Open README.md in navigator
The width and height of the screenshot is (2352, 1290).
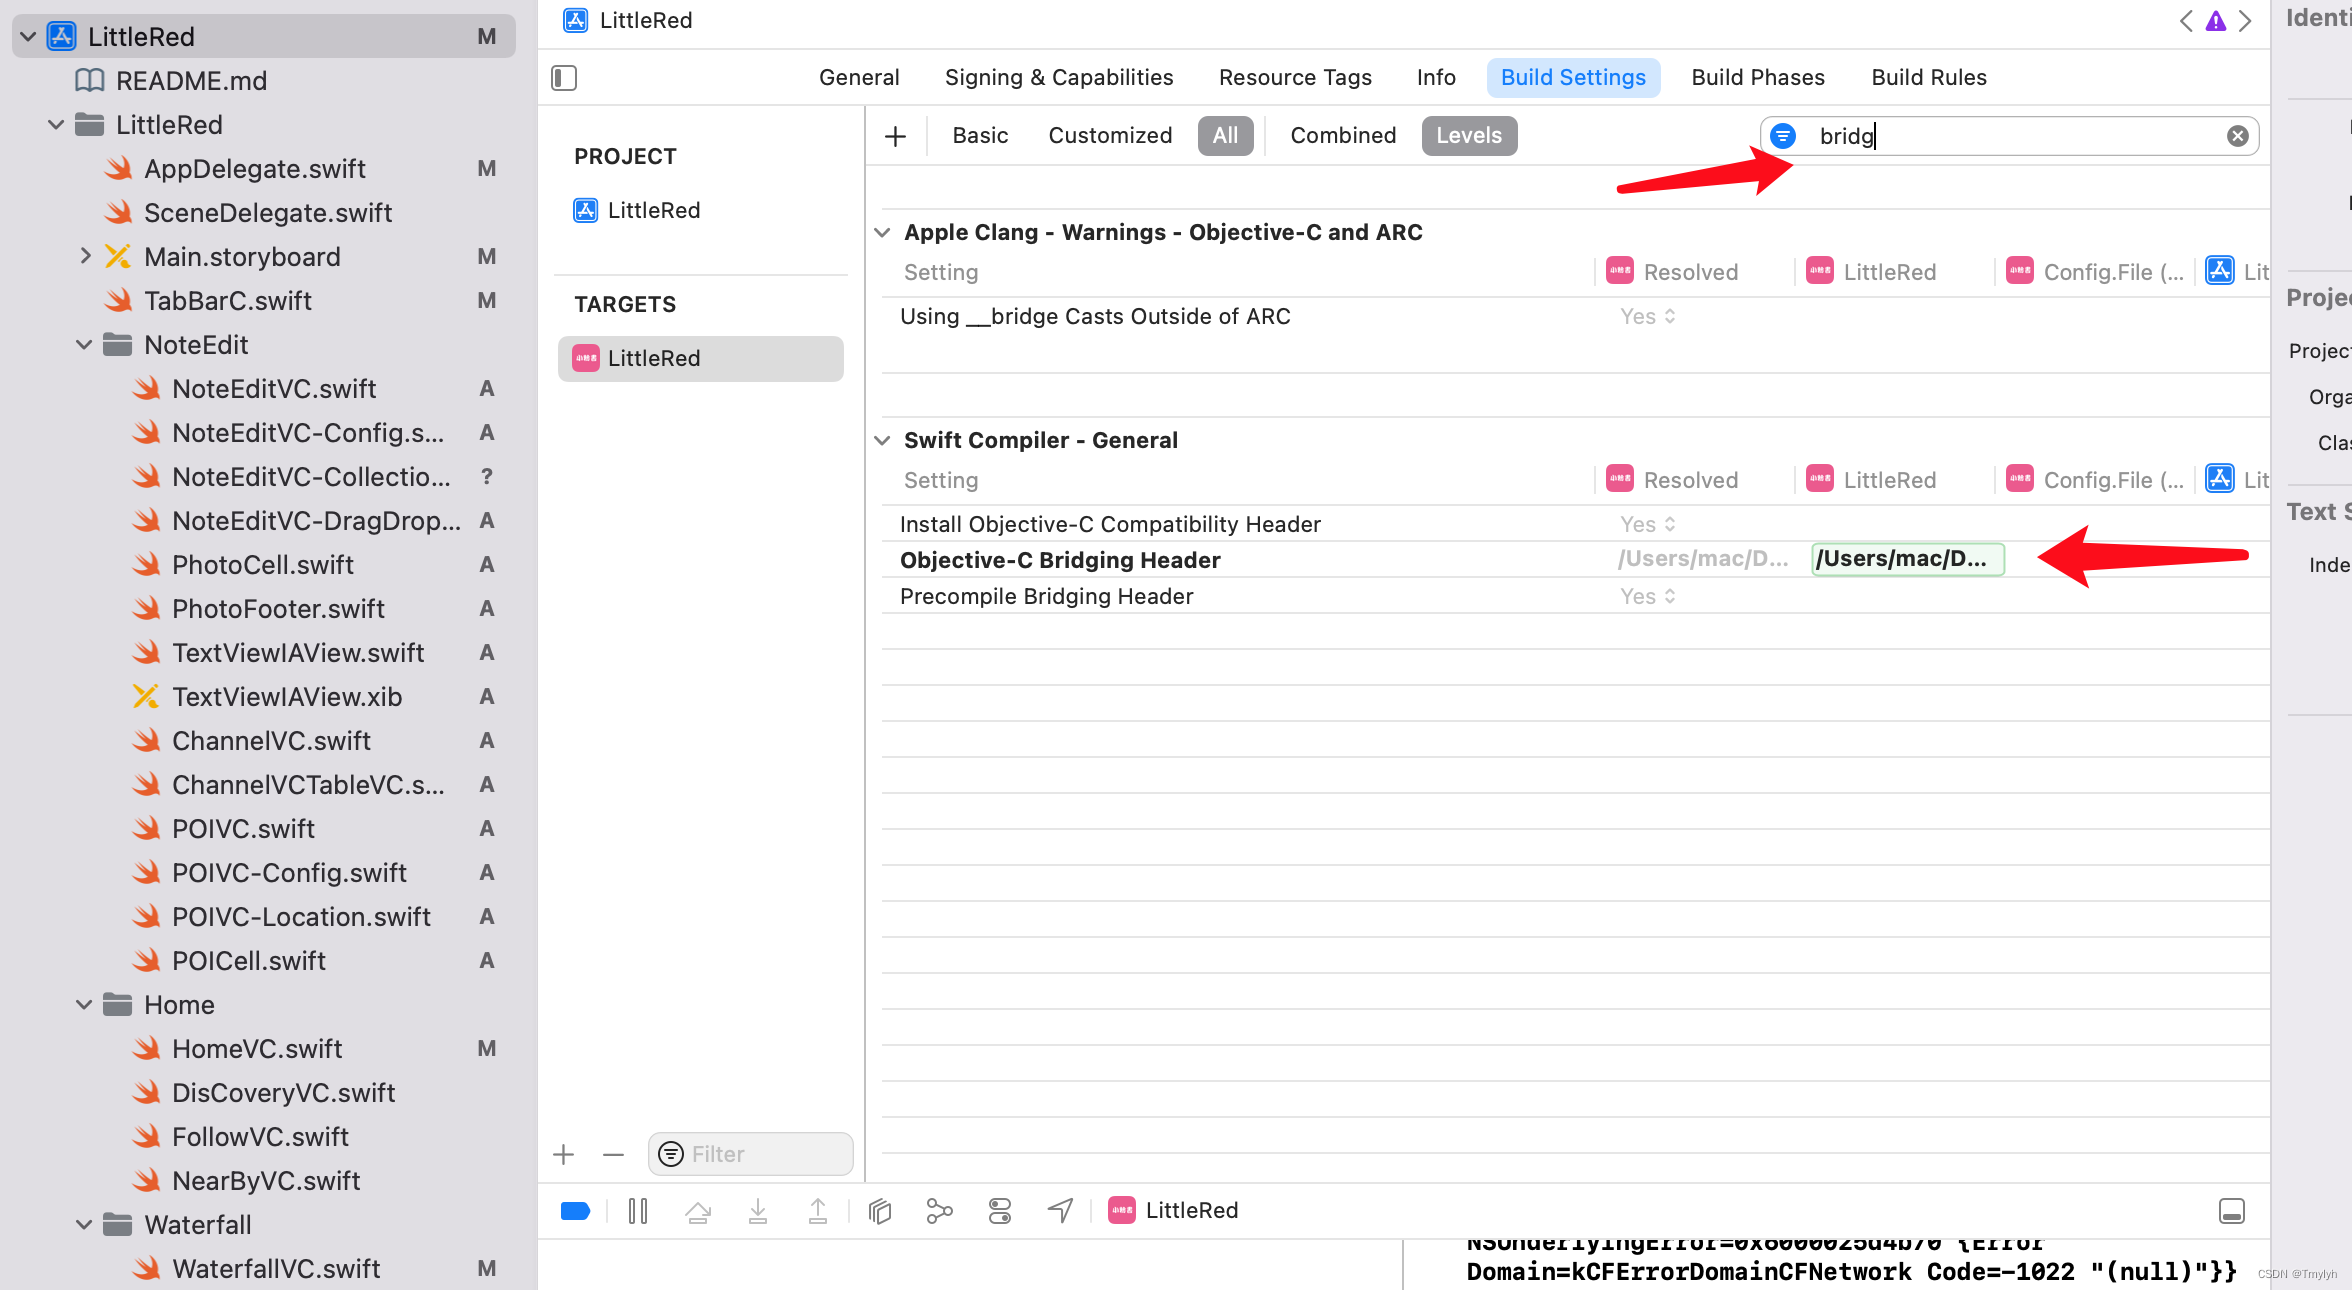191,81
